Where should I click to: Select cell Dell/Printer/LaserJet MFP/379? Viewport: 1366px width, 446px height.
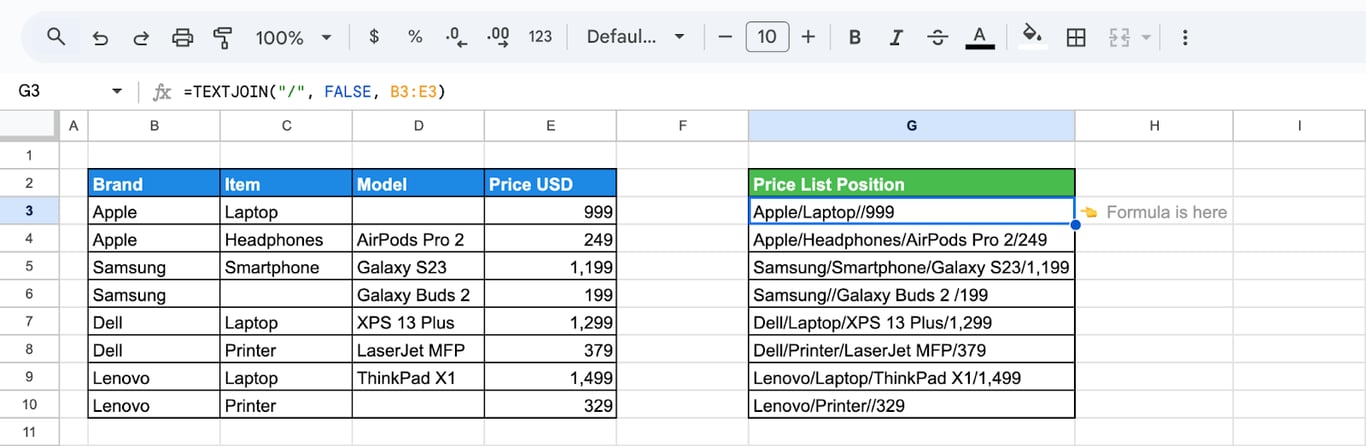coord(911,350)
